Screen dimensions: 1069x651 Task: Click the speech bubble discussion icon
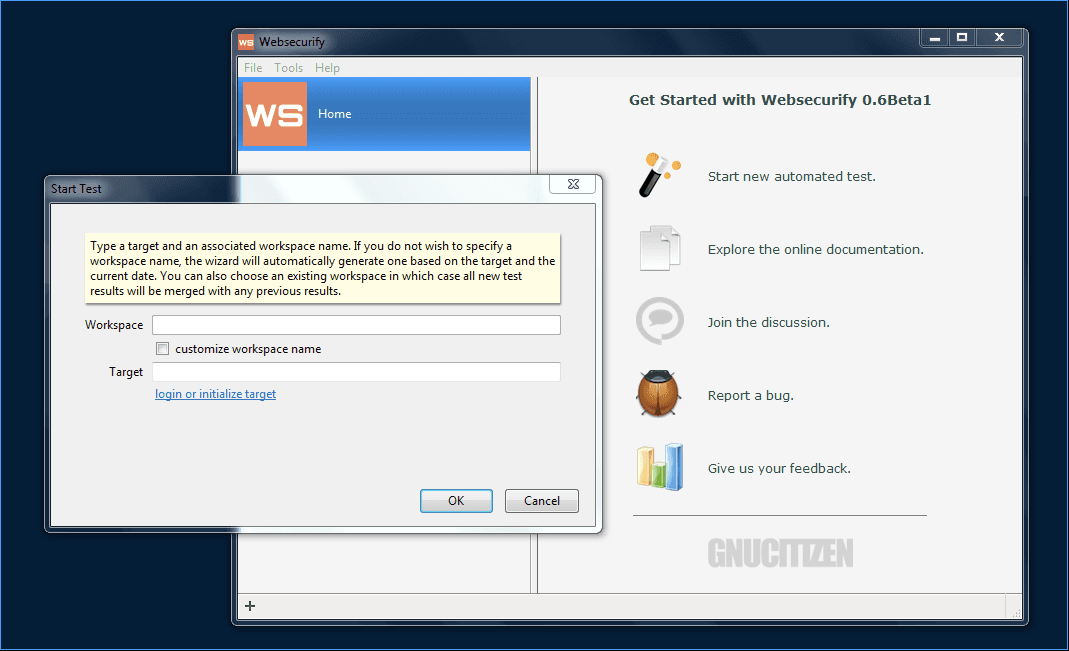click(x=659, y=321)
